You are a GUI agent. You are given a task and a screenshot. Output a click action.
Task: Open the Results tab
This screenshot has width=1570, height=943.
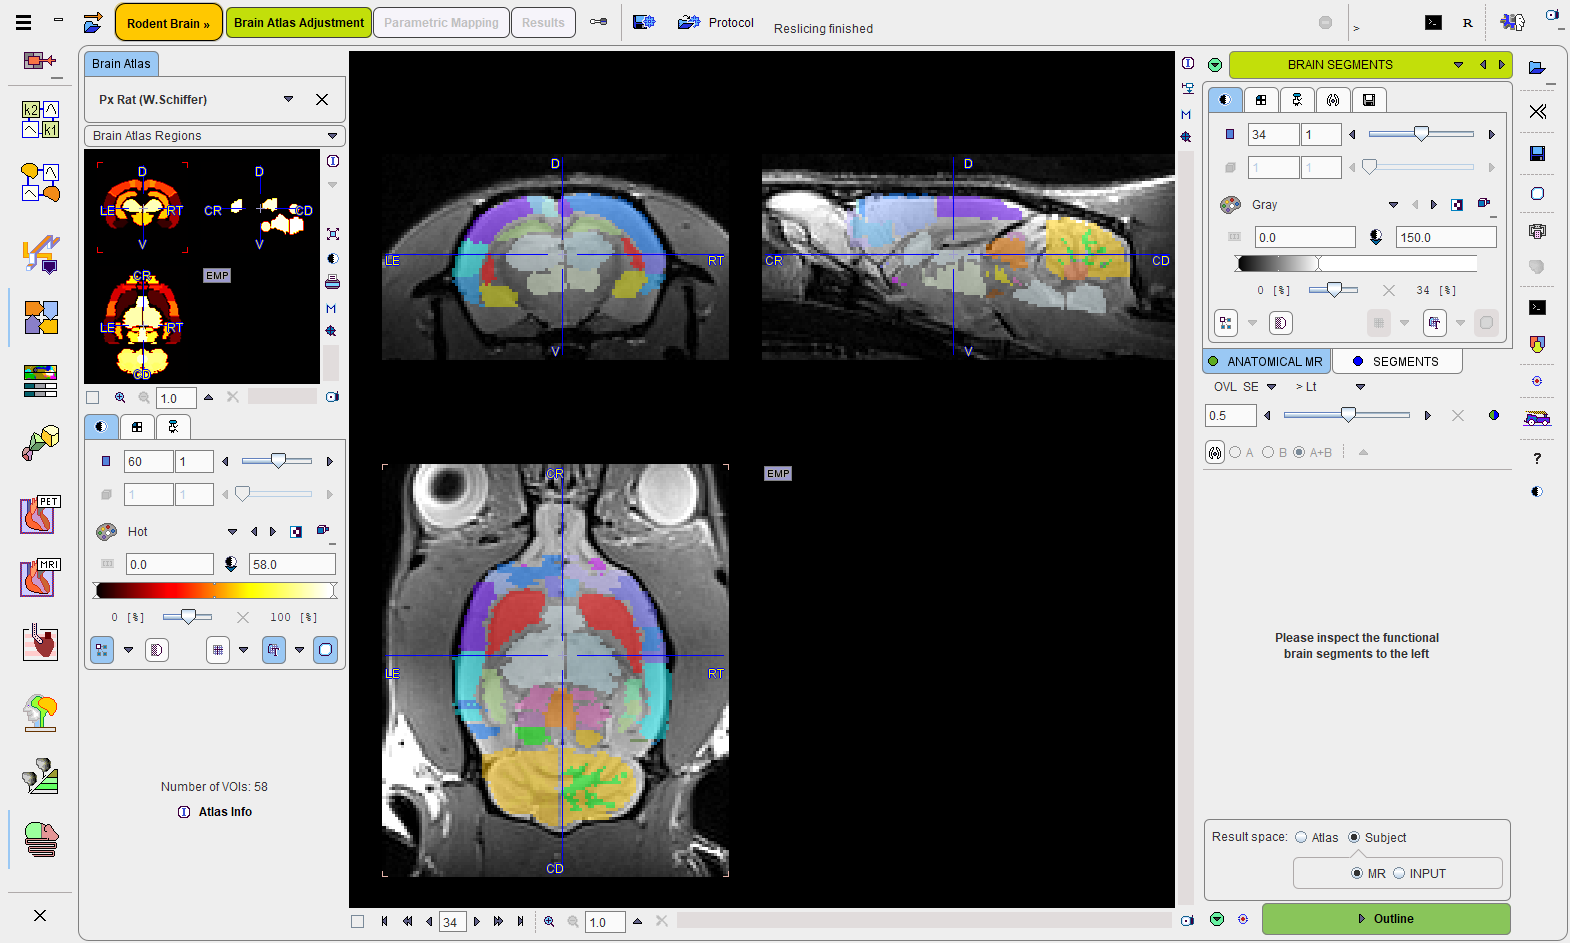click(x=543, y=22)
